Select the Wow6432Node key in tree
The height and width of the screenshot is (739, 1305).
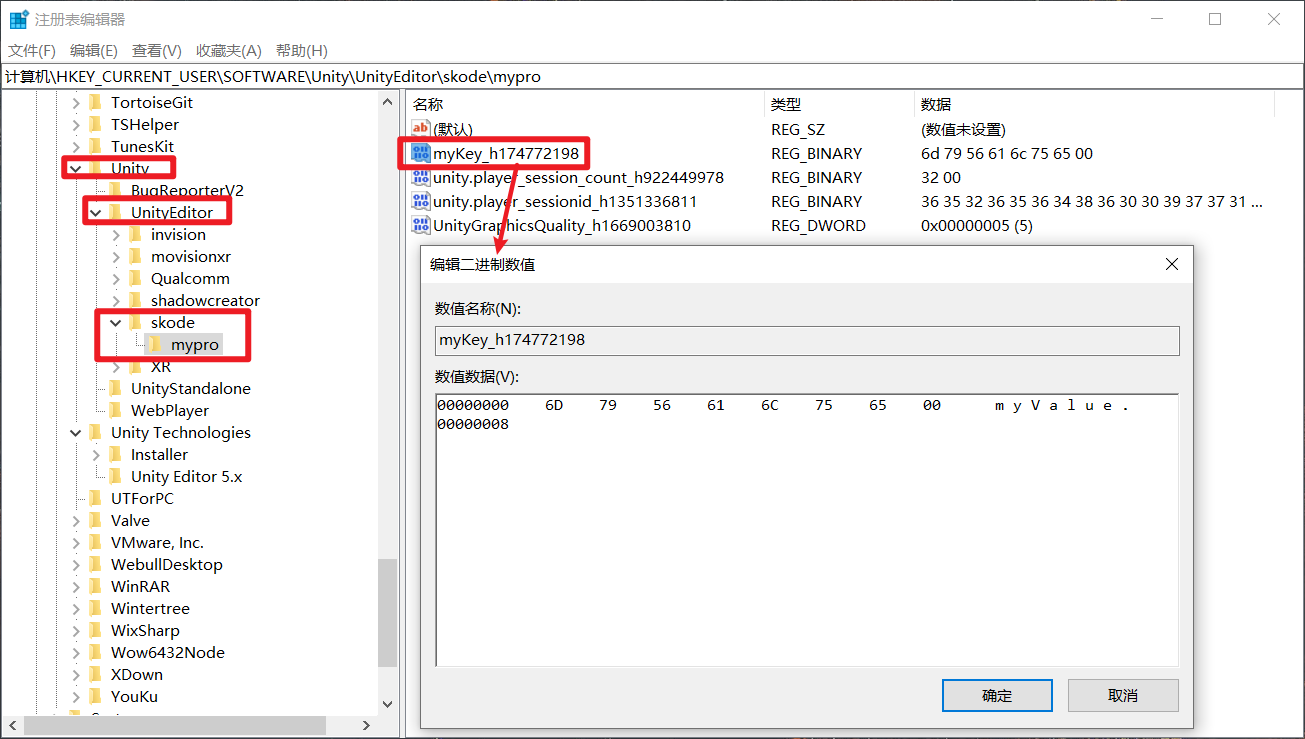[168, 652]
